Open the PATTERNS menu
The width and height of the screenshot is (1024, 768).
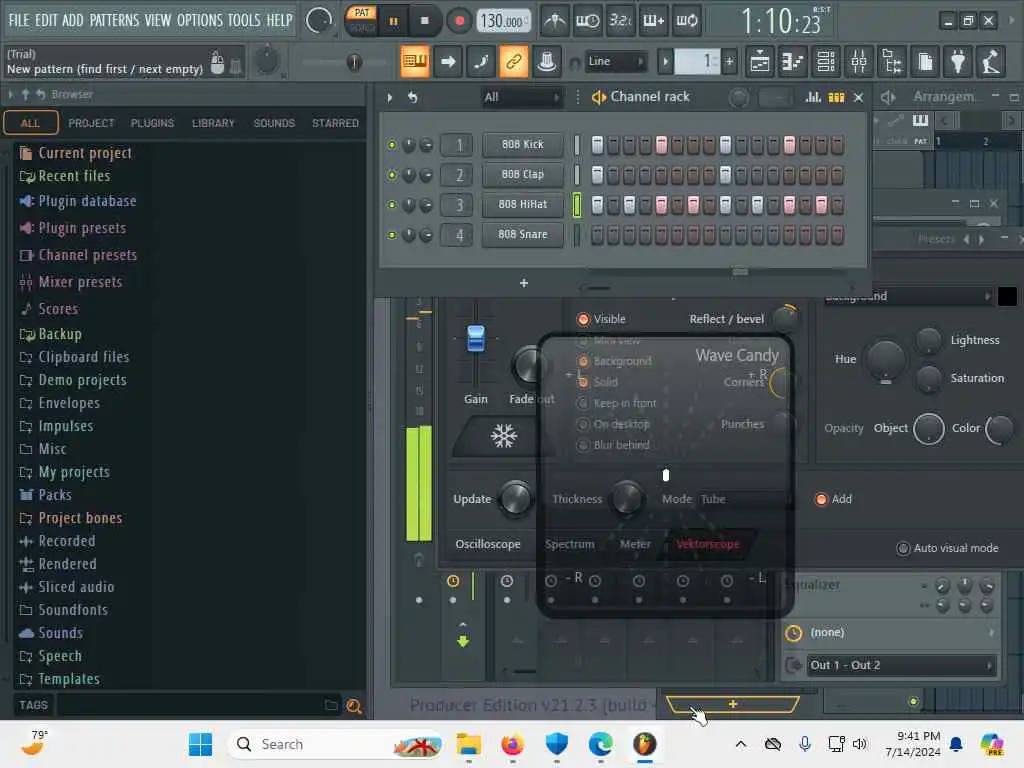point(114,20)
